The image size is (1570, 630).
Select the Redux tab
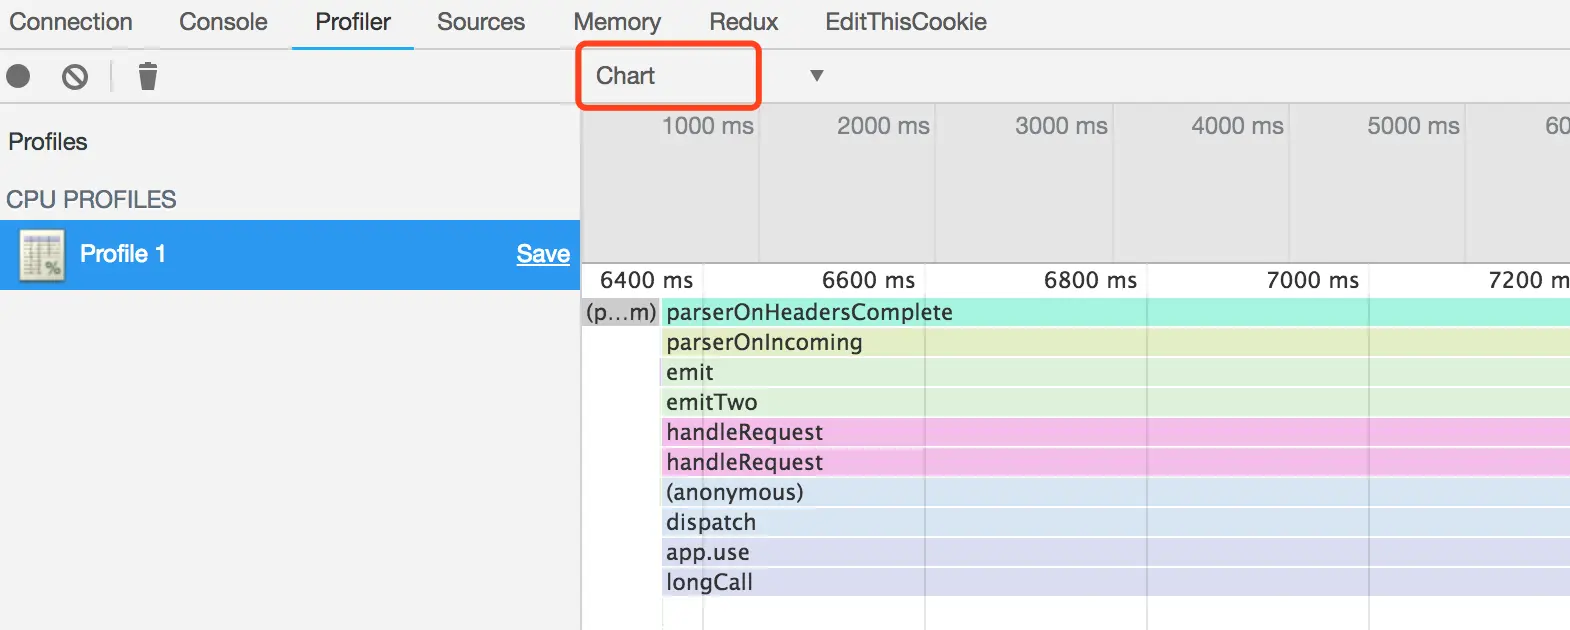[743, 22]
